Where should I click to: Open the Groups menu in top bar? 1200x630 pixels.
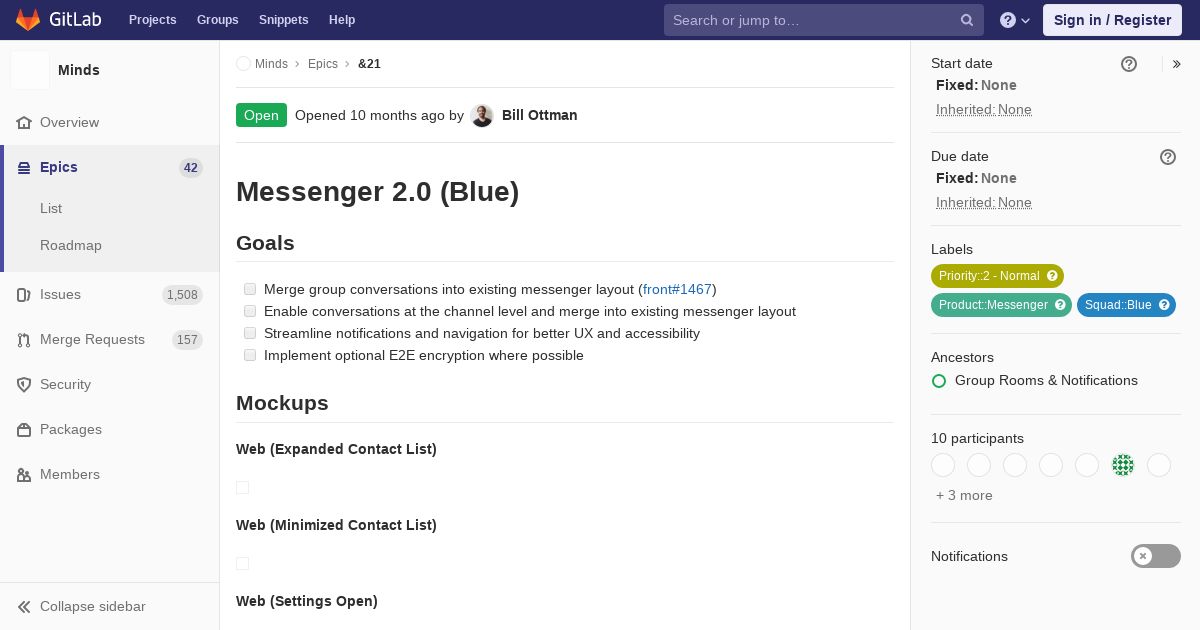pyautogui.click(x=217, y=20)
